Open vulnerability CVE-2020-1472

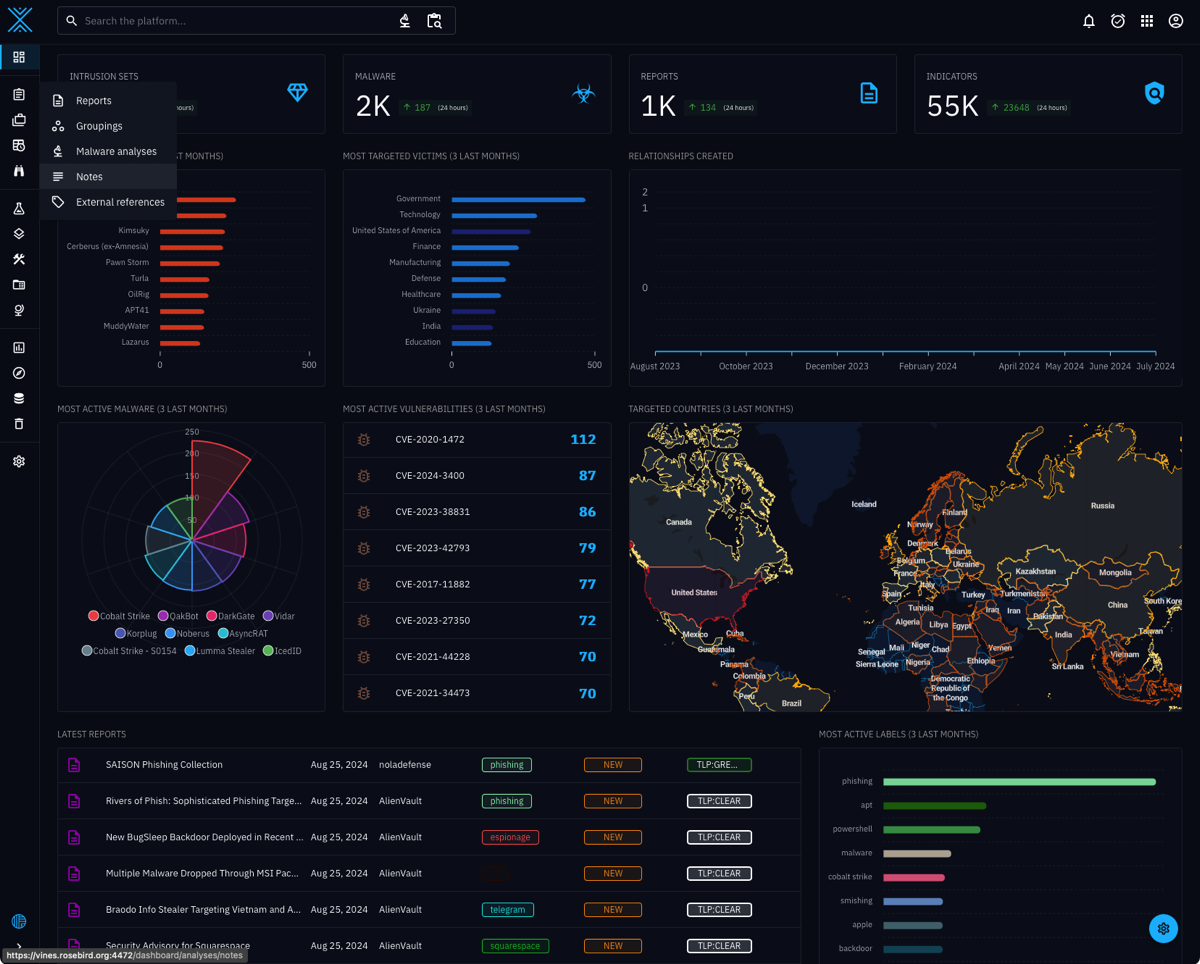[x=477, y=440]
